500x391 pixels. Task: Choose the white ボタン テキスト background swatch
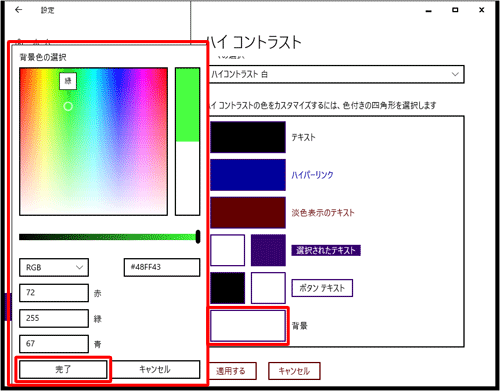coord(268,288)
